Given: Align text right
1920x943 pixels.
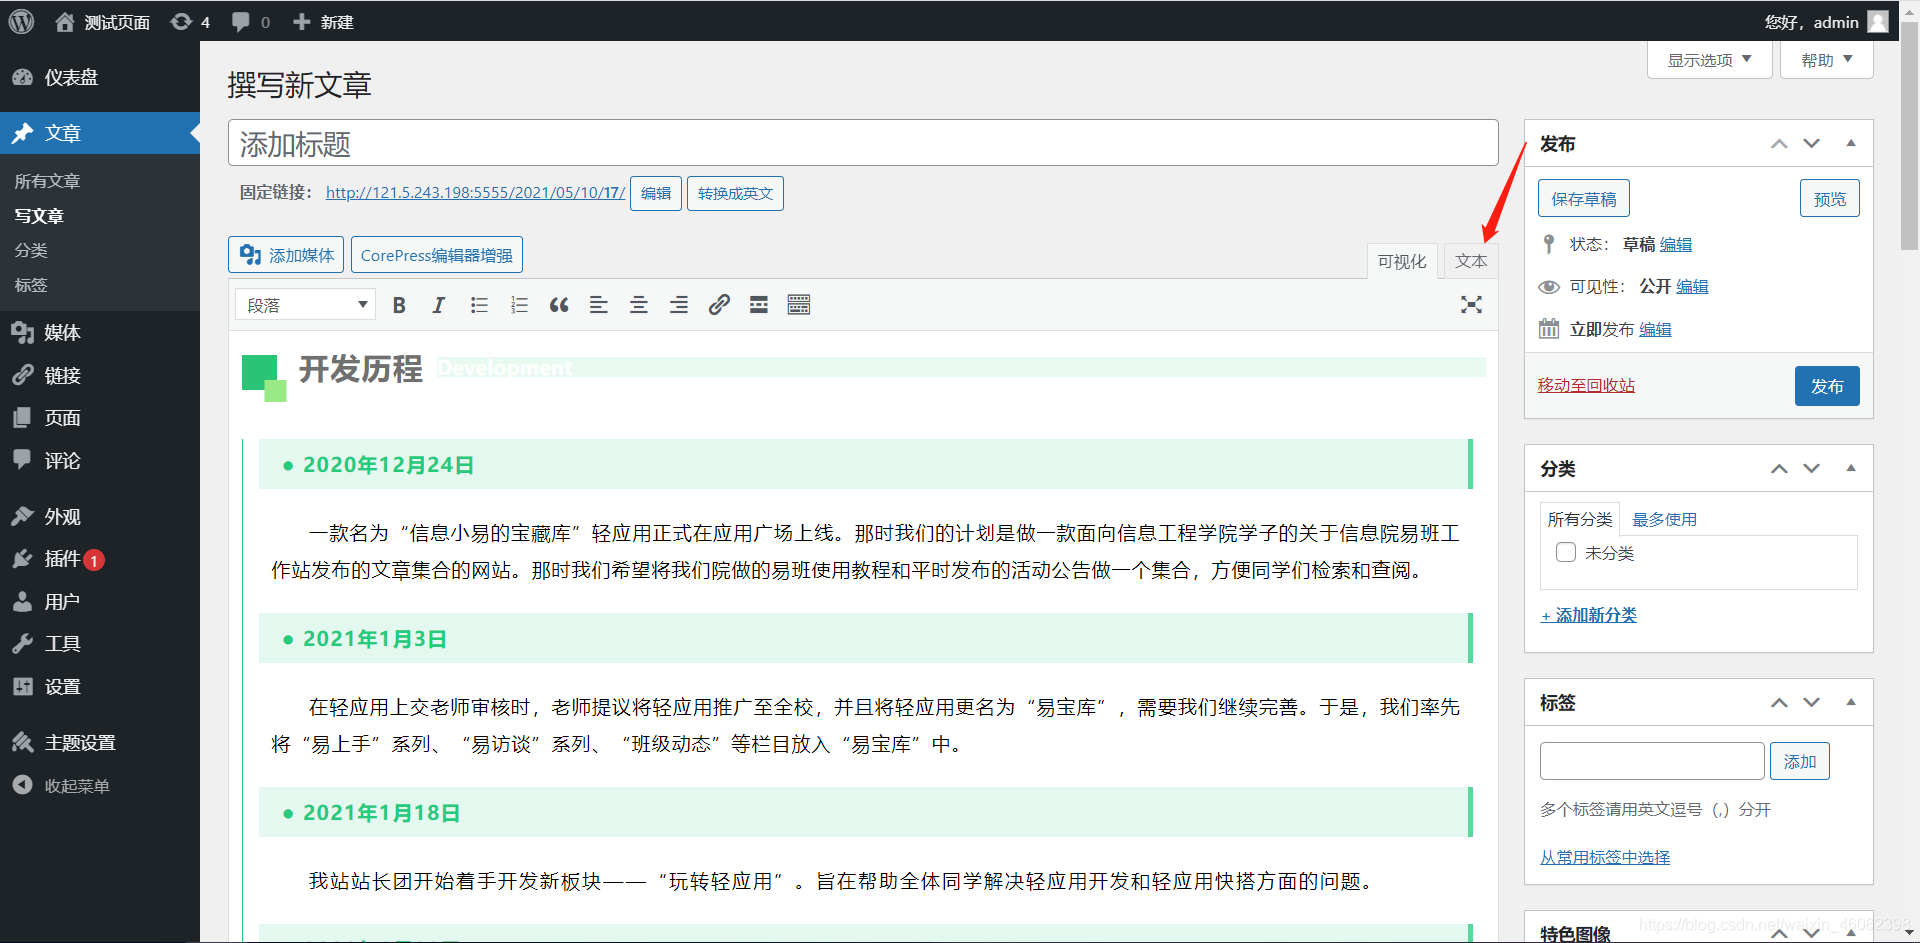Looking at the screenshot, I should (x=679, y=305).
